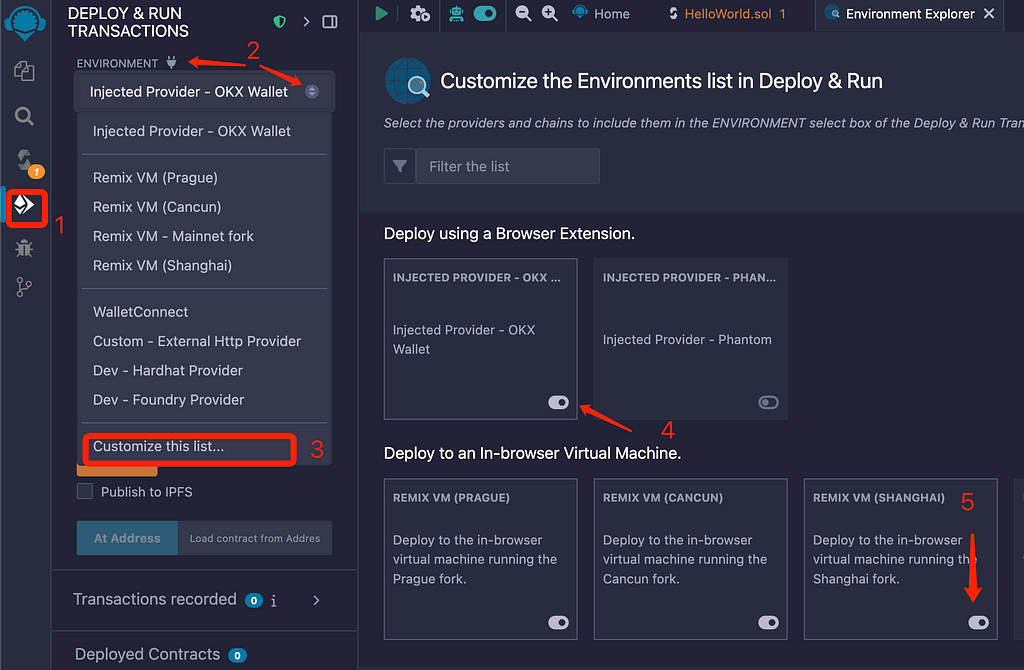Click the Filter the list input
The width and height of the screenshot is (1024, 670).
click(507, 167)
